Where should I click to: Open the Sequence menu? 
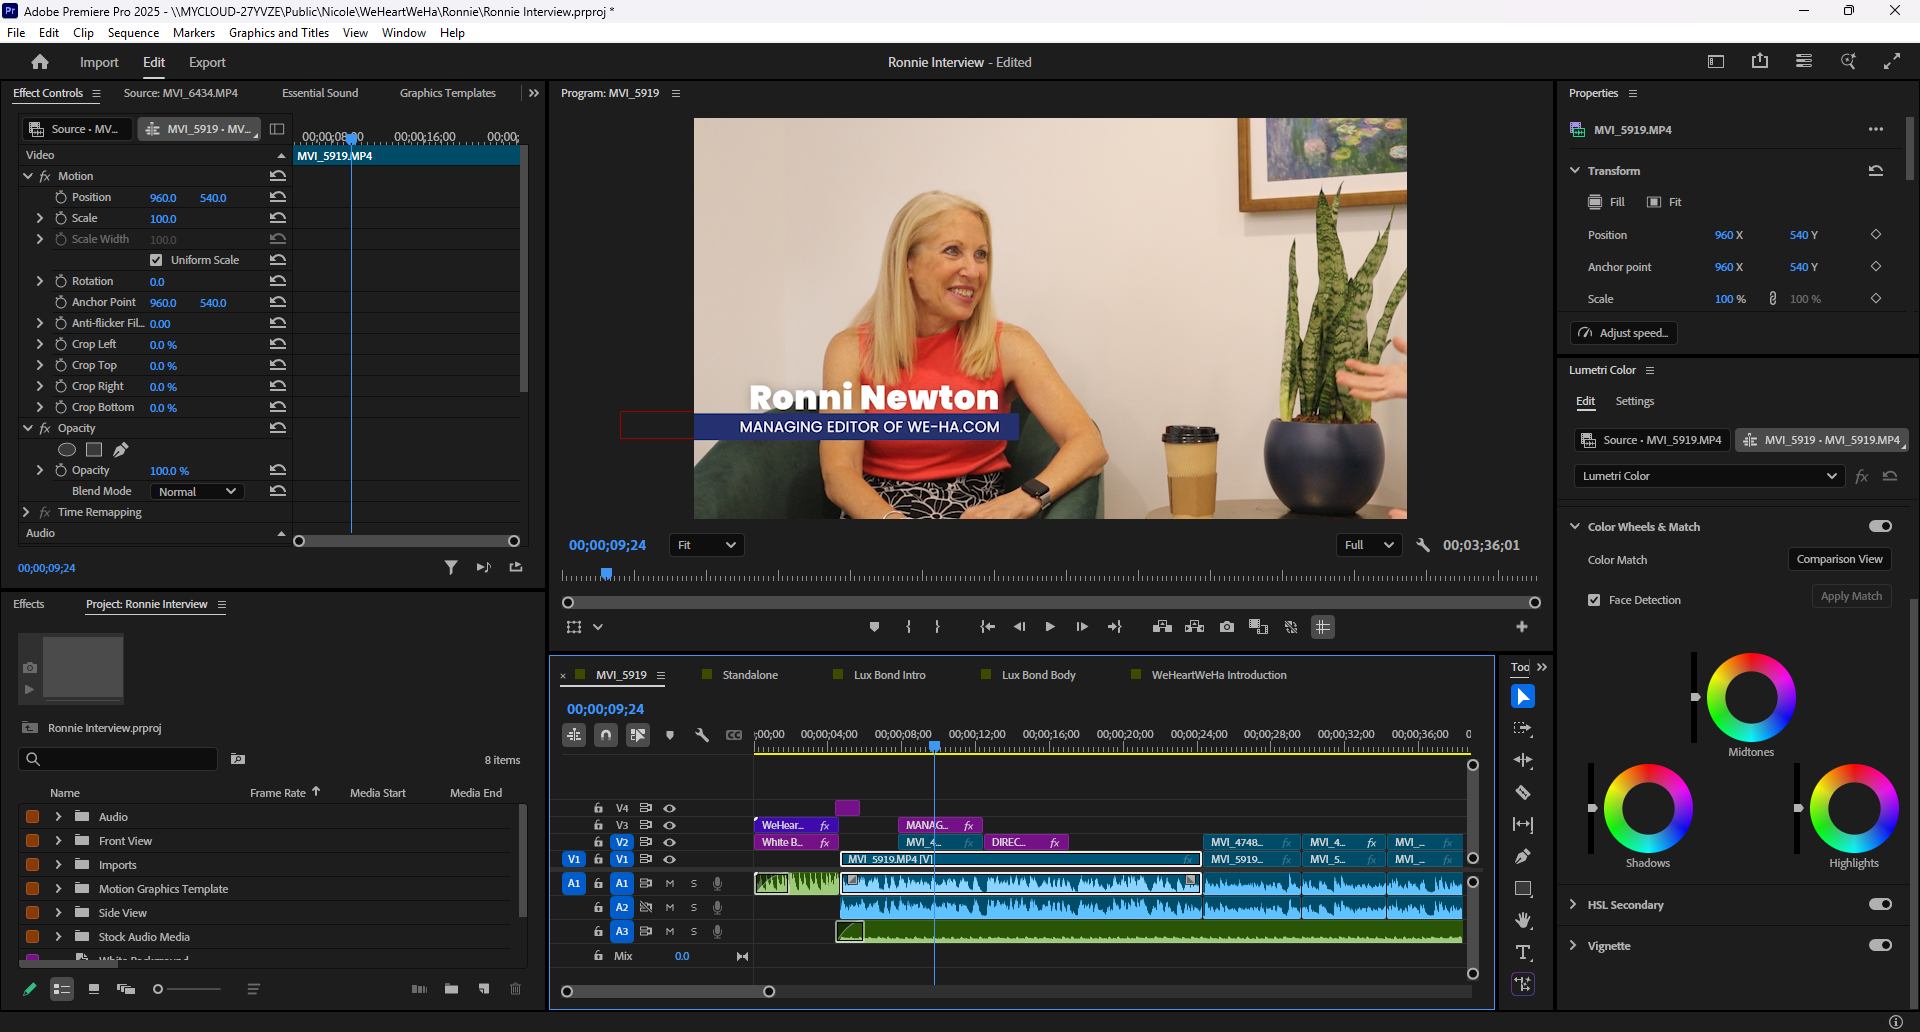tap(133, 33)
